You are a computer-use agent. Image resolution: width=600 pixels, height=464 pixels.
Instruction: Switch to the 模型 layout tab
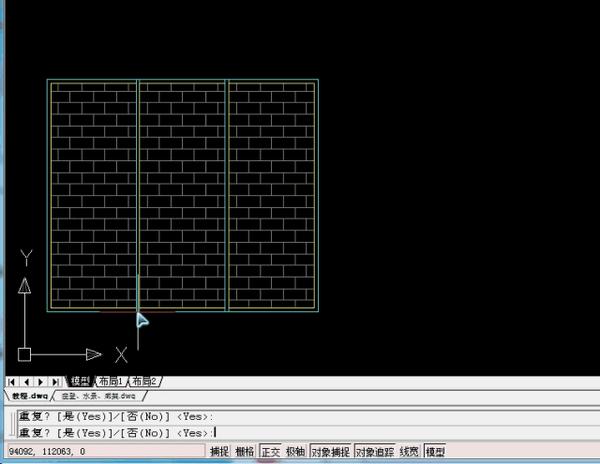[80, 381]
